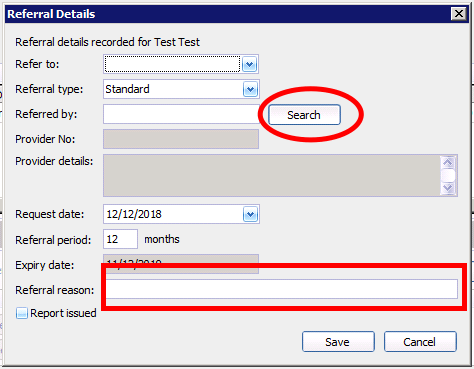Expand the Referral type dropdown arrow
This screenshot has height=369, width=474.
point(250,89)
